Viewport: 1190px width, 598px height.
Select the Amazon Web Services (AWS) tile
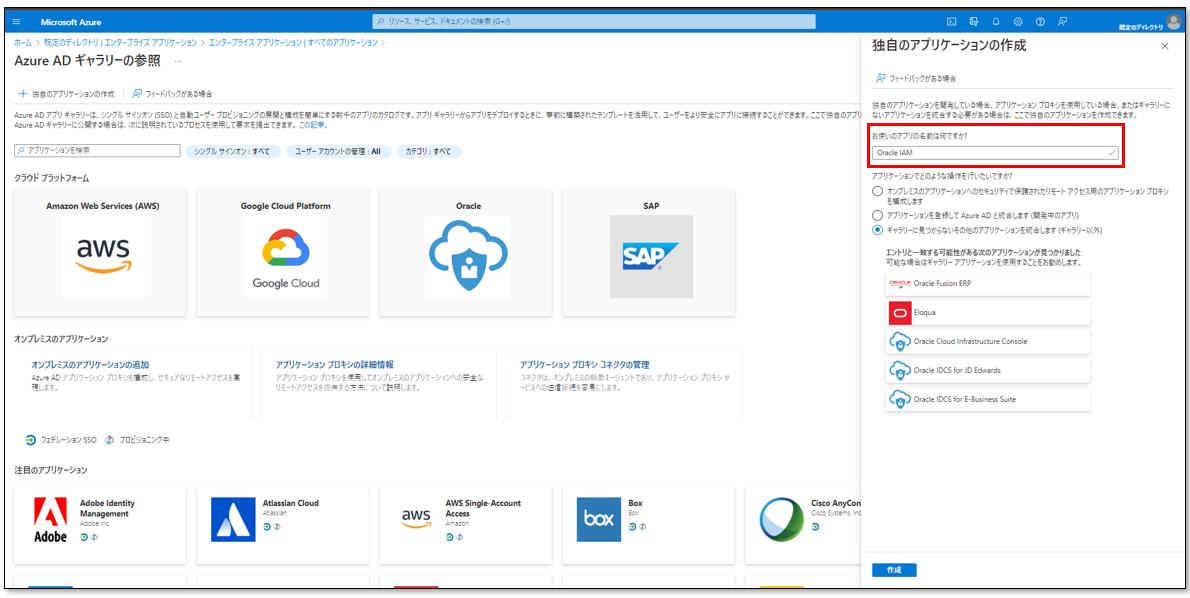pyautogui.click(x=102, y=251)
